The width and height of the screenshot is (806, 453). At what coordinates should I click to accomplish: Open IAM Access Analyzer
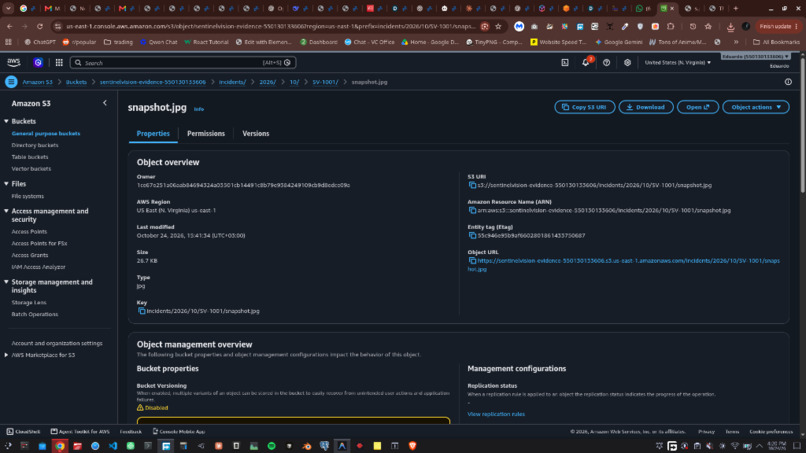point(39,267)
